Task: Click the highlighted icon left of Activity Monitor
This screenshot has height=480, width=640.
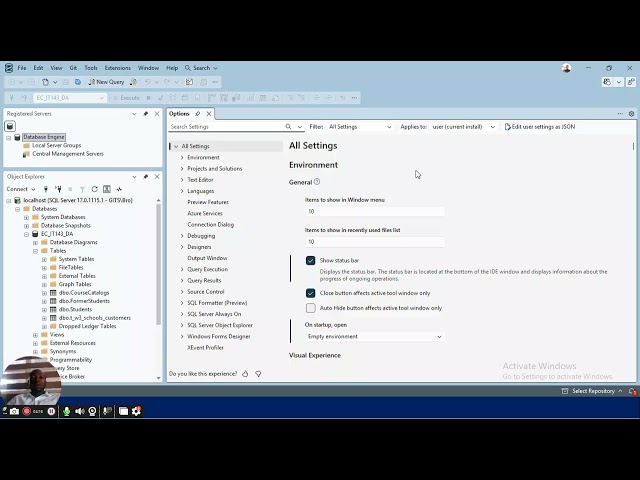Action: [x=107, y=189]
